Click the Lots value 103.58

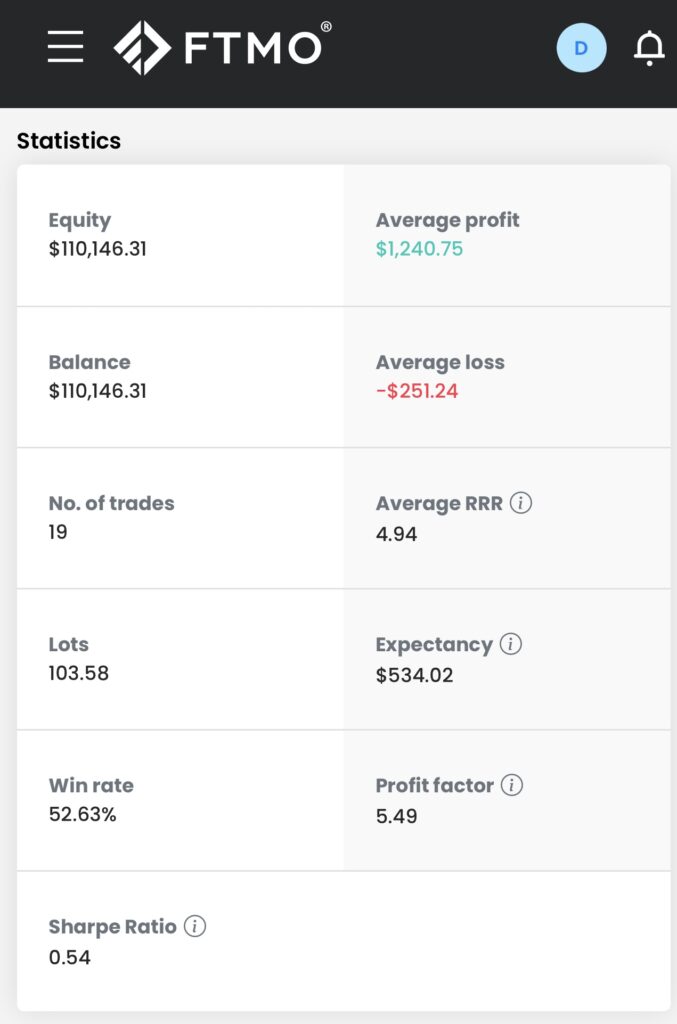click(79, 673)
